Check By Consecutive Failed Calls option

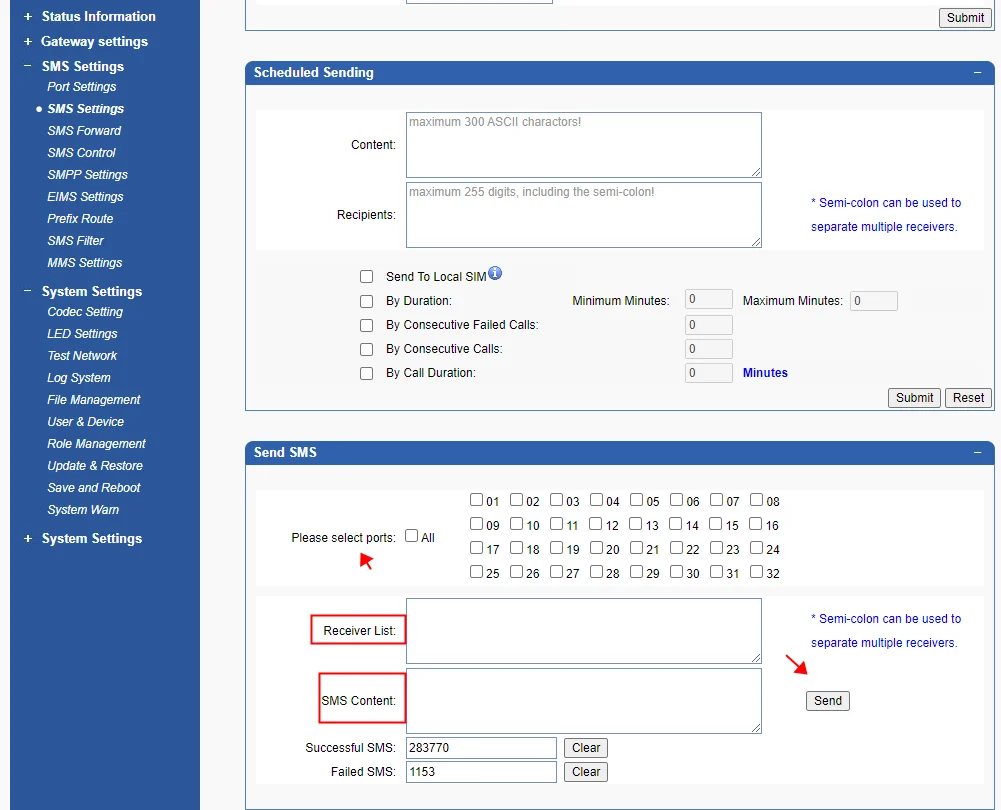pos(366,325)
